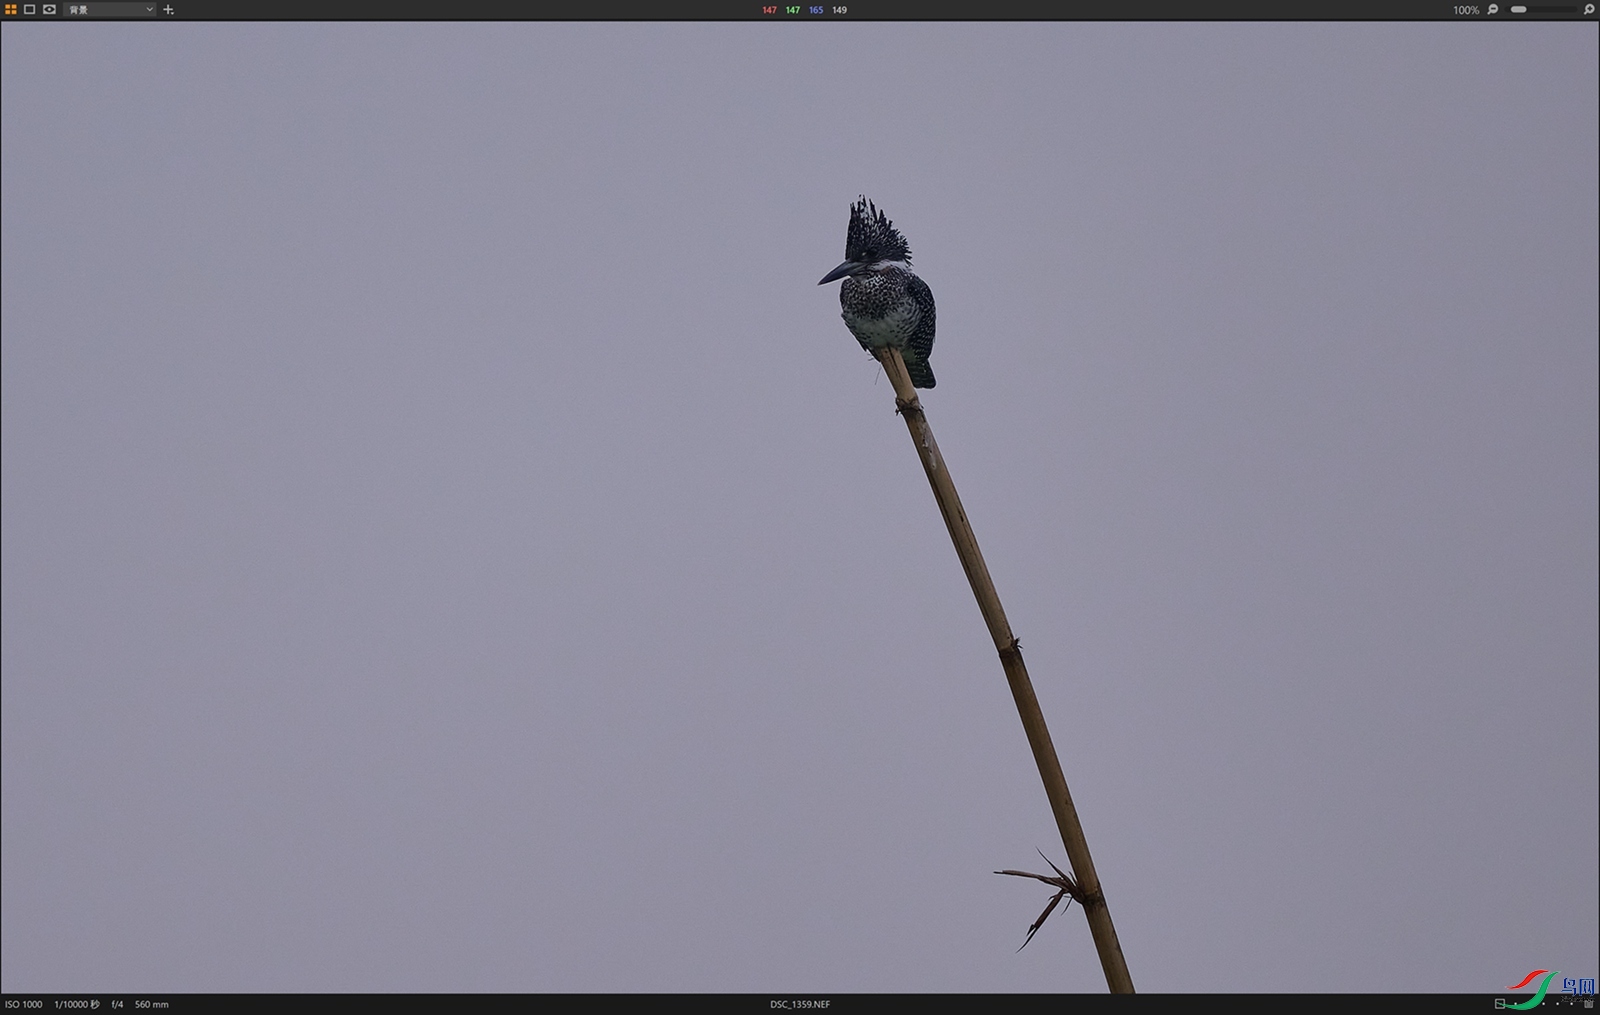Toggle the proofing eye icon
This screenshot has height=1015, width=1600.
(49, 9)
